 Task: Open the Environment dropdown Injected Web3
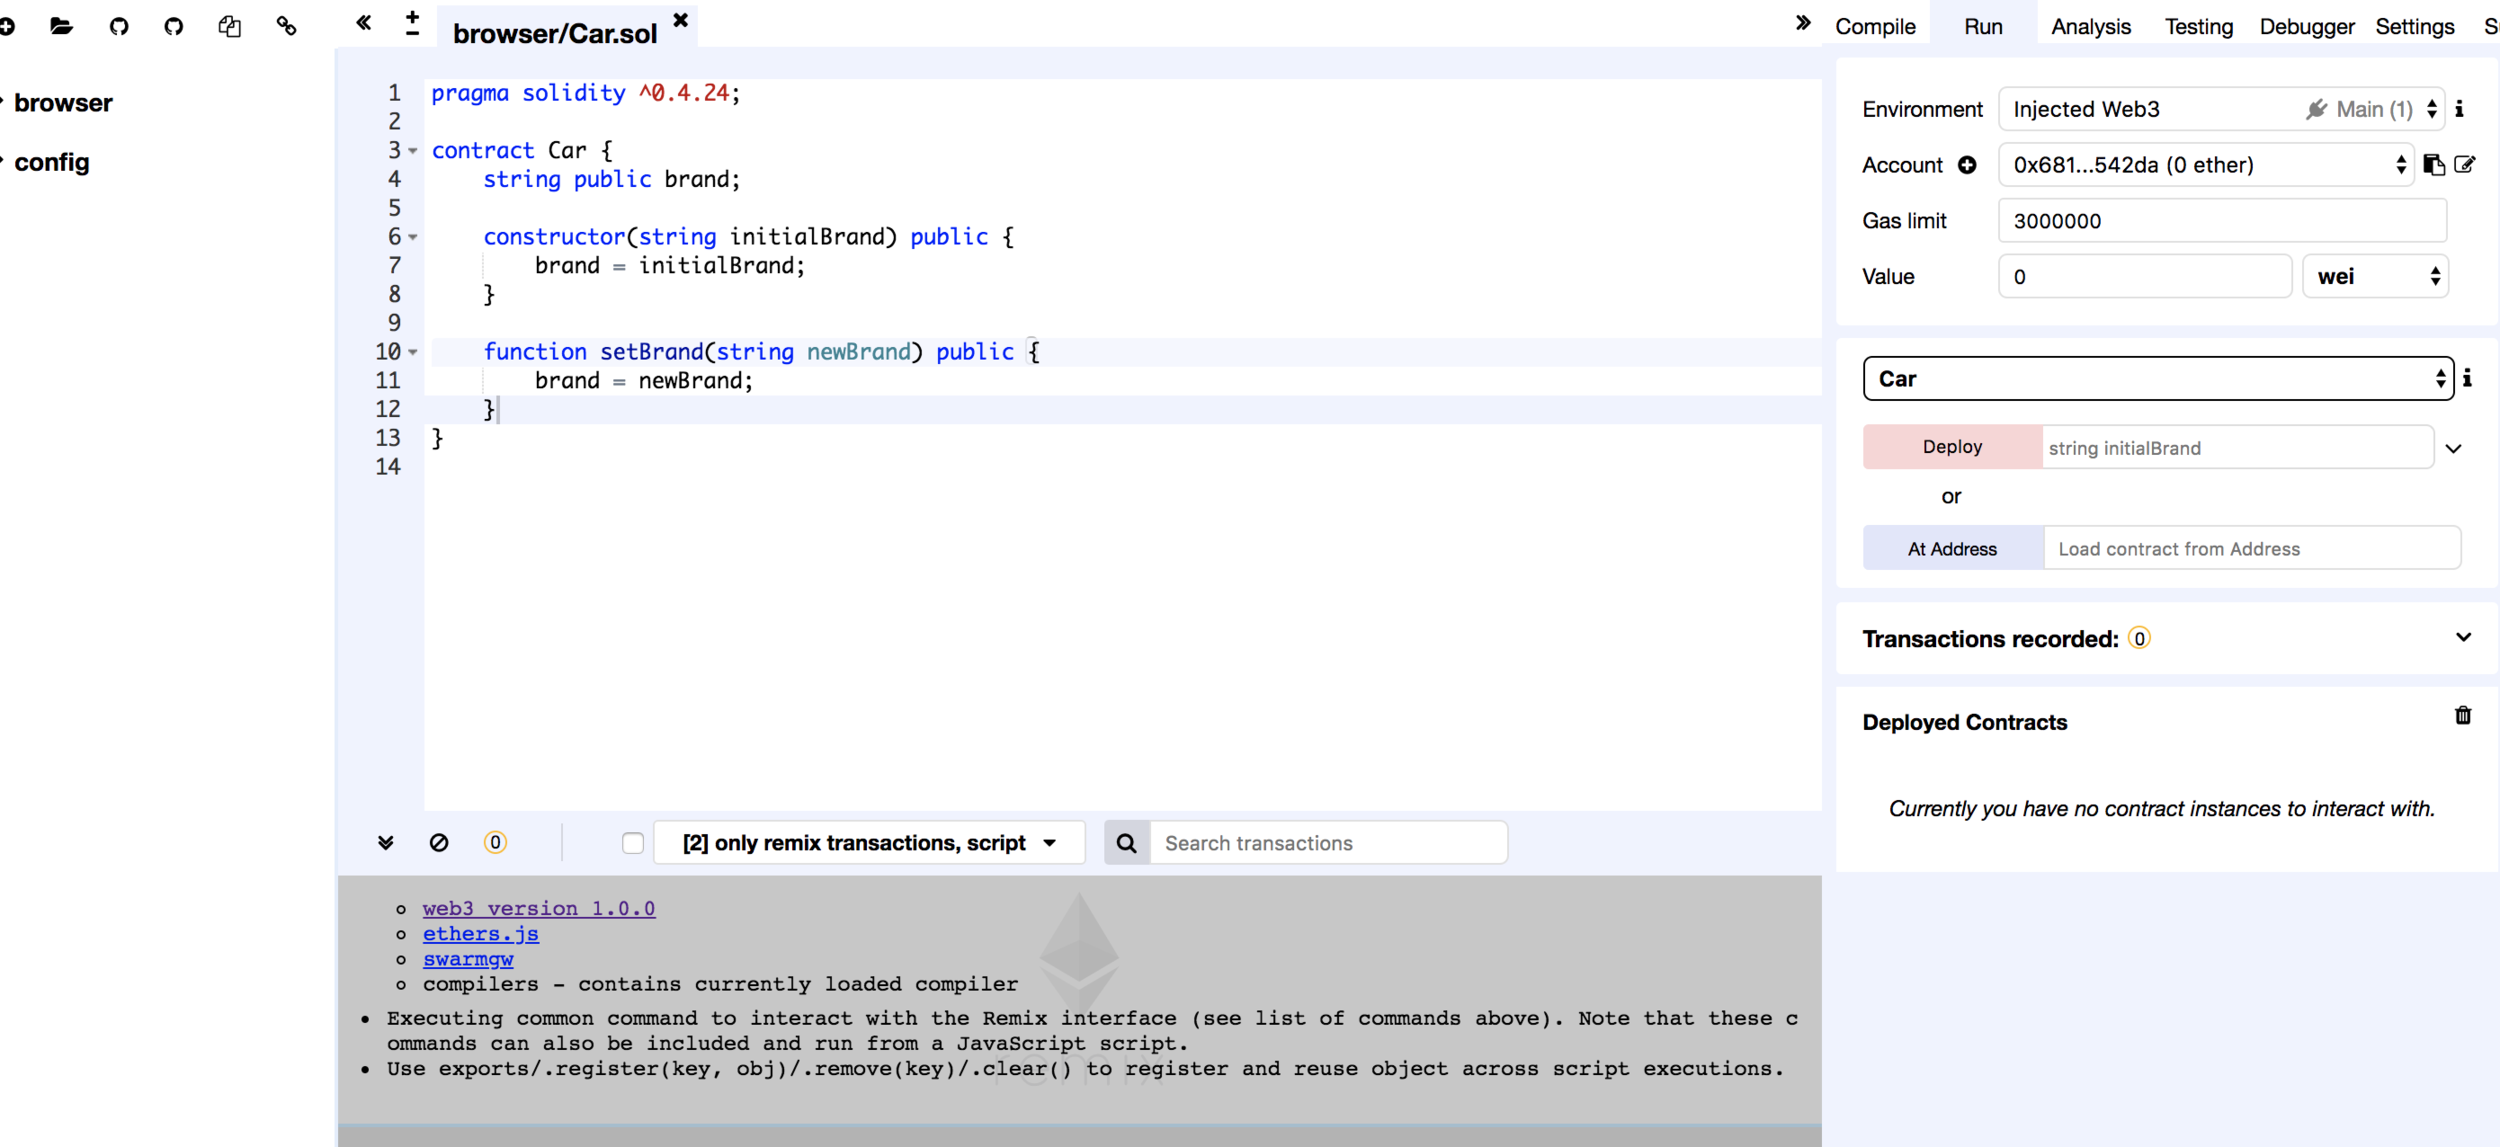point(2220,109)
